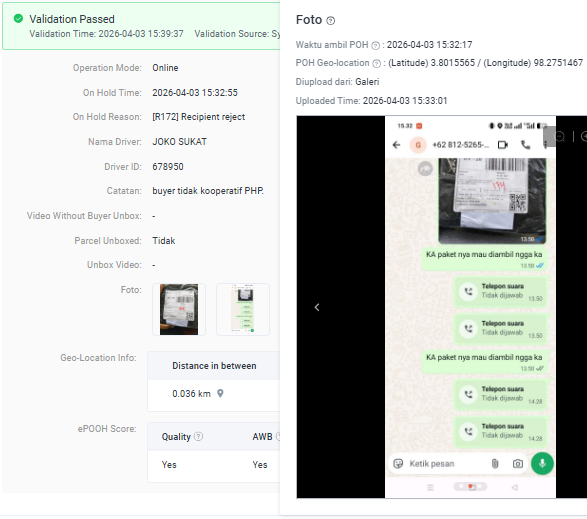This screenshot has height=519, width=587.
Task: Click the voice call phone icon in chat header
Action: click(x=526, y=145)
